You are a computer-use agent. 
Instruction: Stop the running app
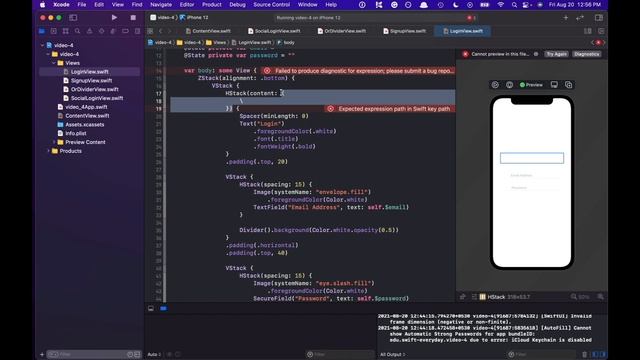click(133, 18)
